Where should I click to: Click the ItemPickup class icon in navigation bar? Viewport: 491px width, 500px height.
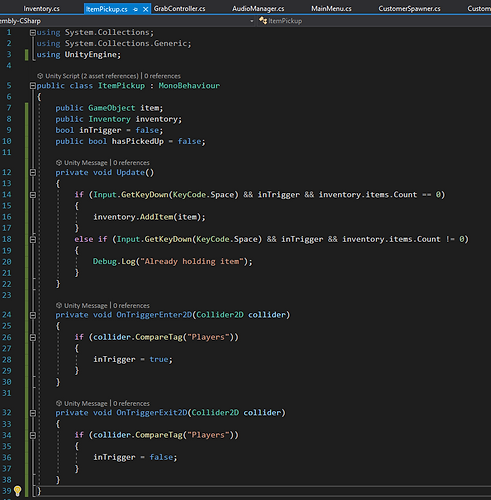coord(263,21)
